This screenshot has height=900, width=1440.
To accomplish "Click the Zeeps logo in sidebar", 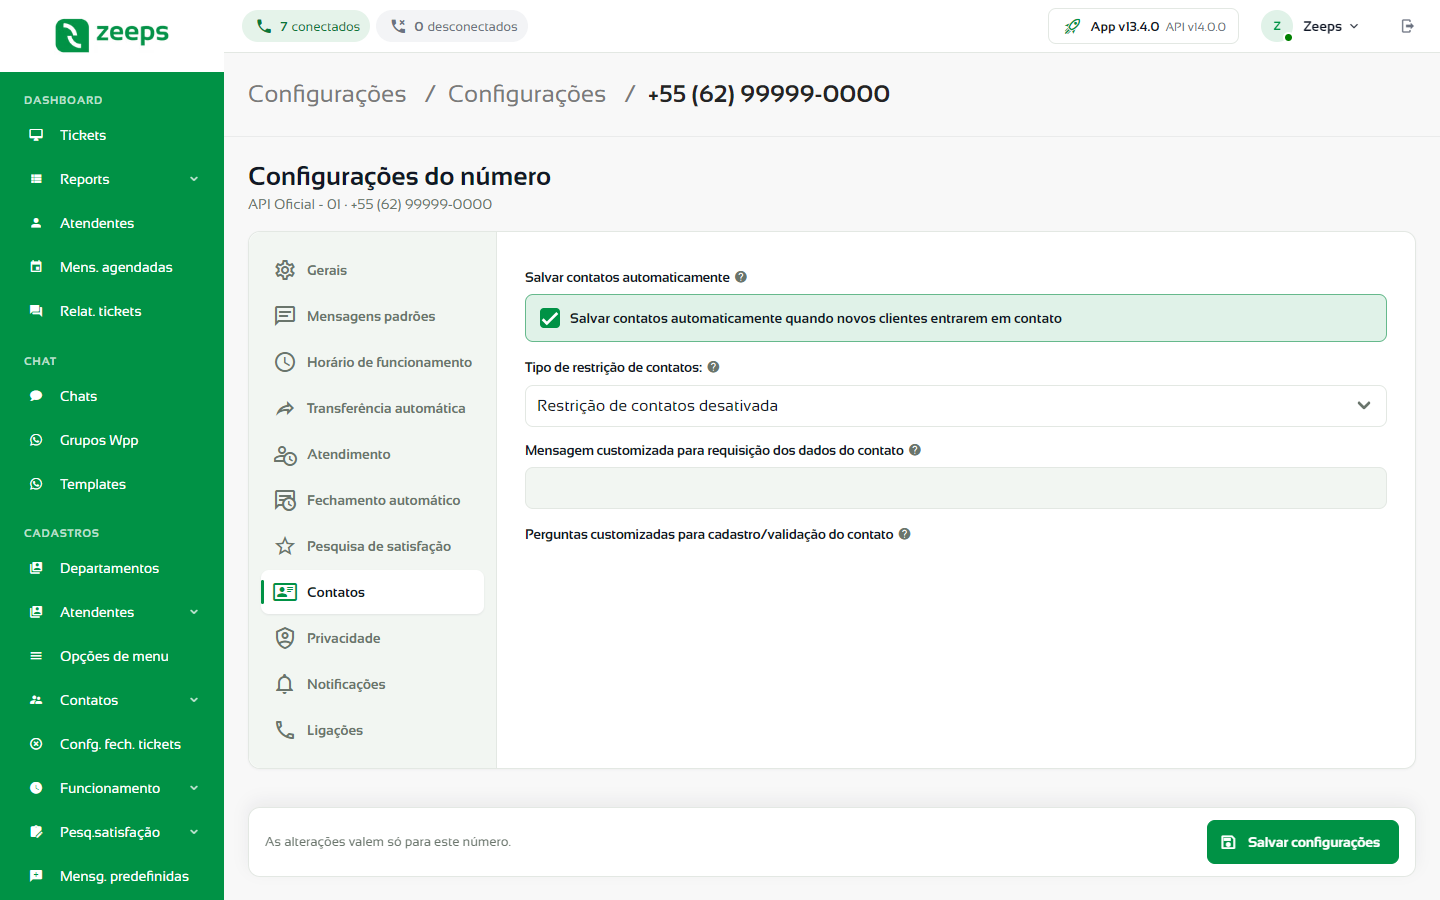I will pos(112,34).
